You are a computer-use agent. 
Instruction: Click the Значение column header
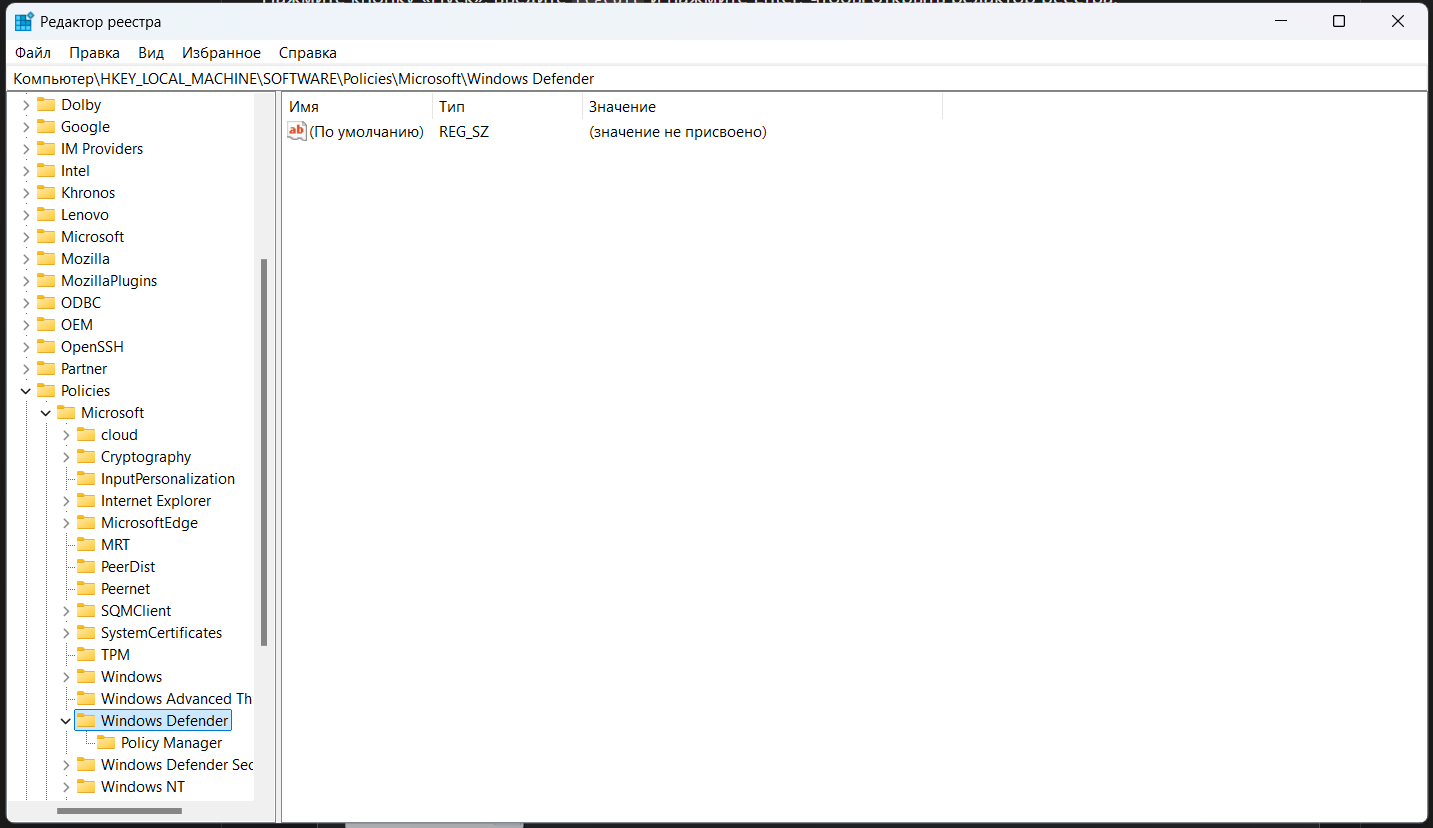click(762, 107)
